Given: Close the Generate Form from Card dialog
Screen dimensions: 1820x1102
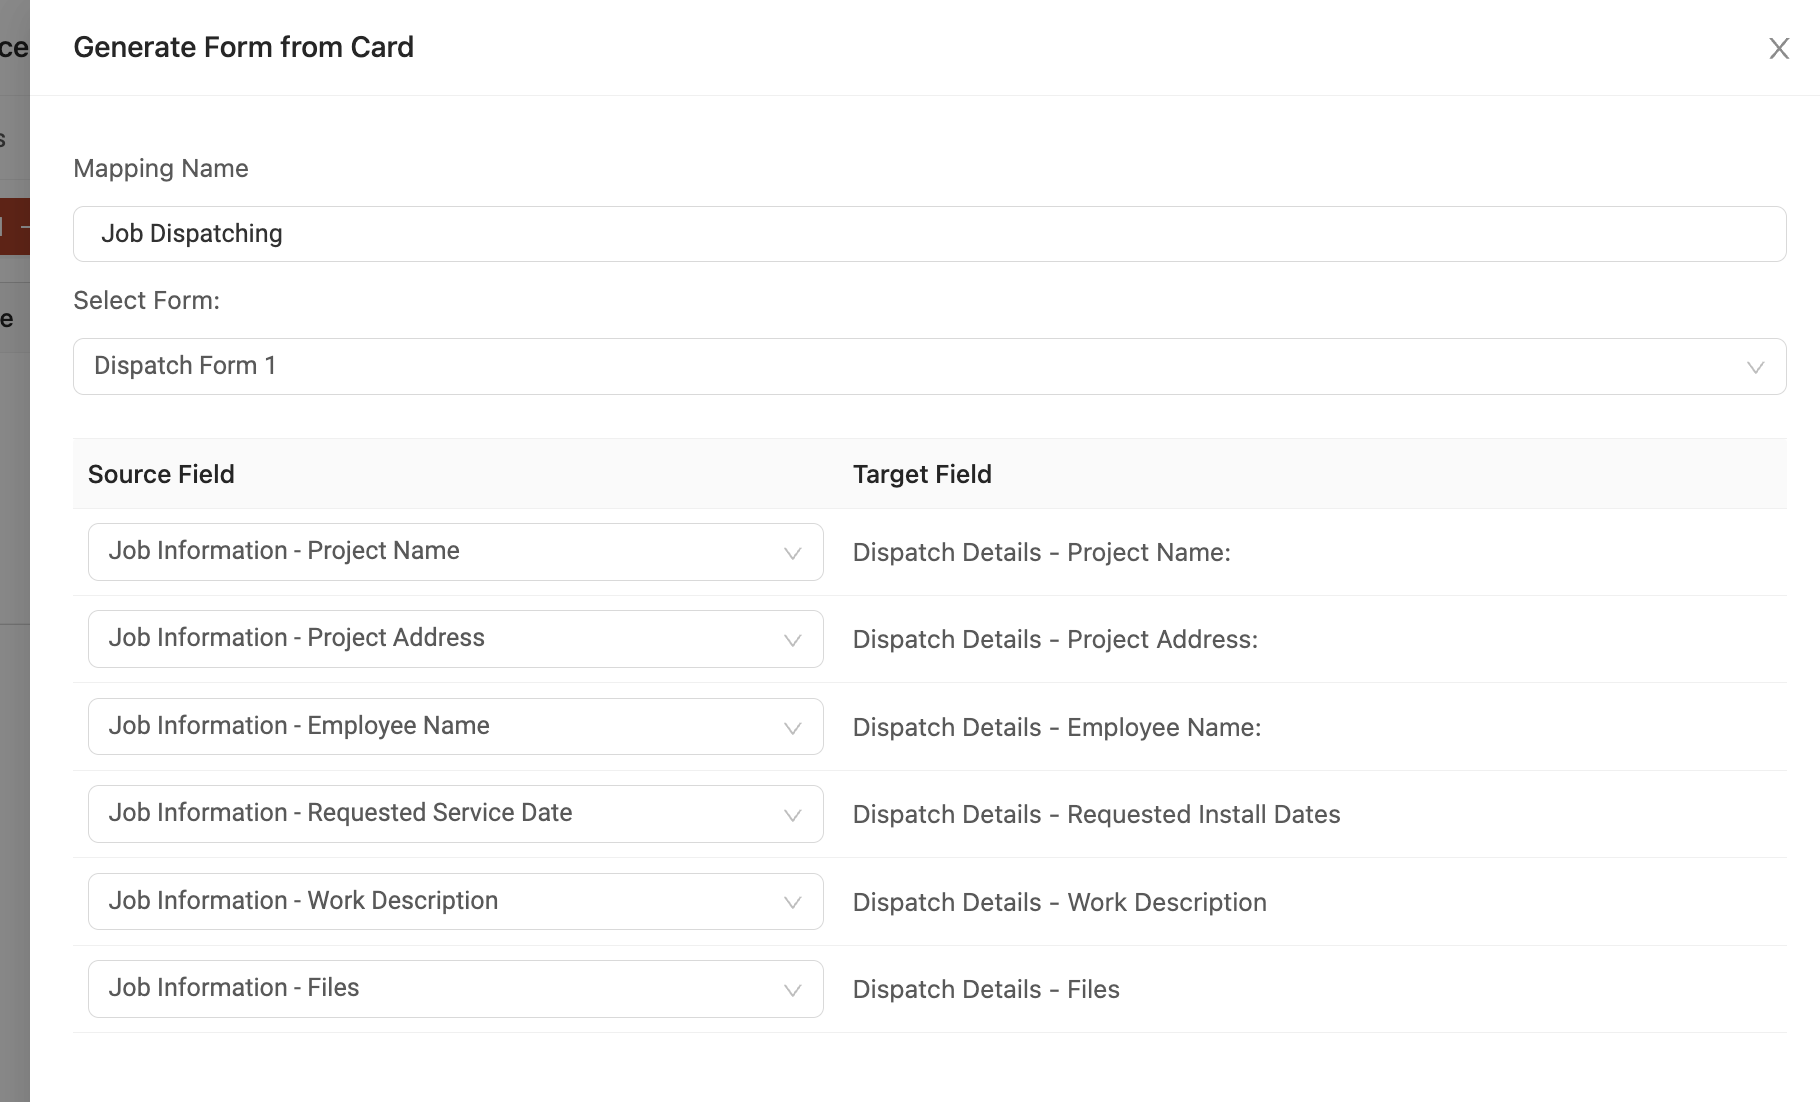Looking at the screenshot, I should pyautogui.click(x=1778, y=48).
